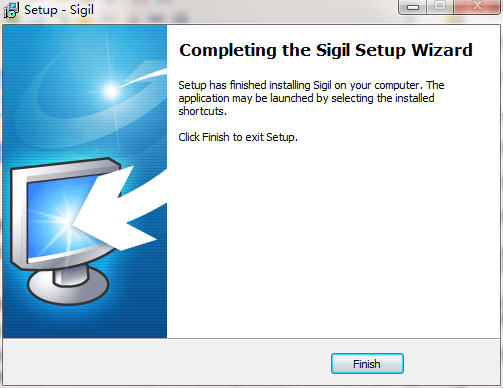Viewport: 503px width, 388px height.
Task: Click the 'Completing the Sigil Setup Wizard' heading
Action: (326, 50)
